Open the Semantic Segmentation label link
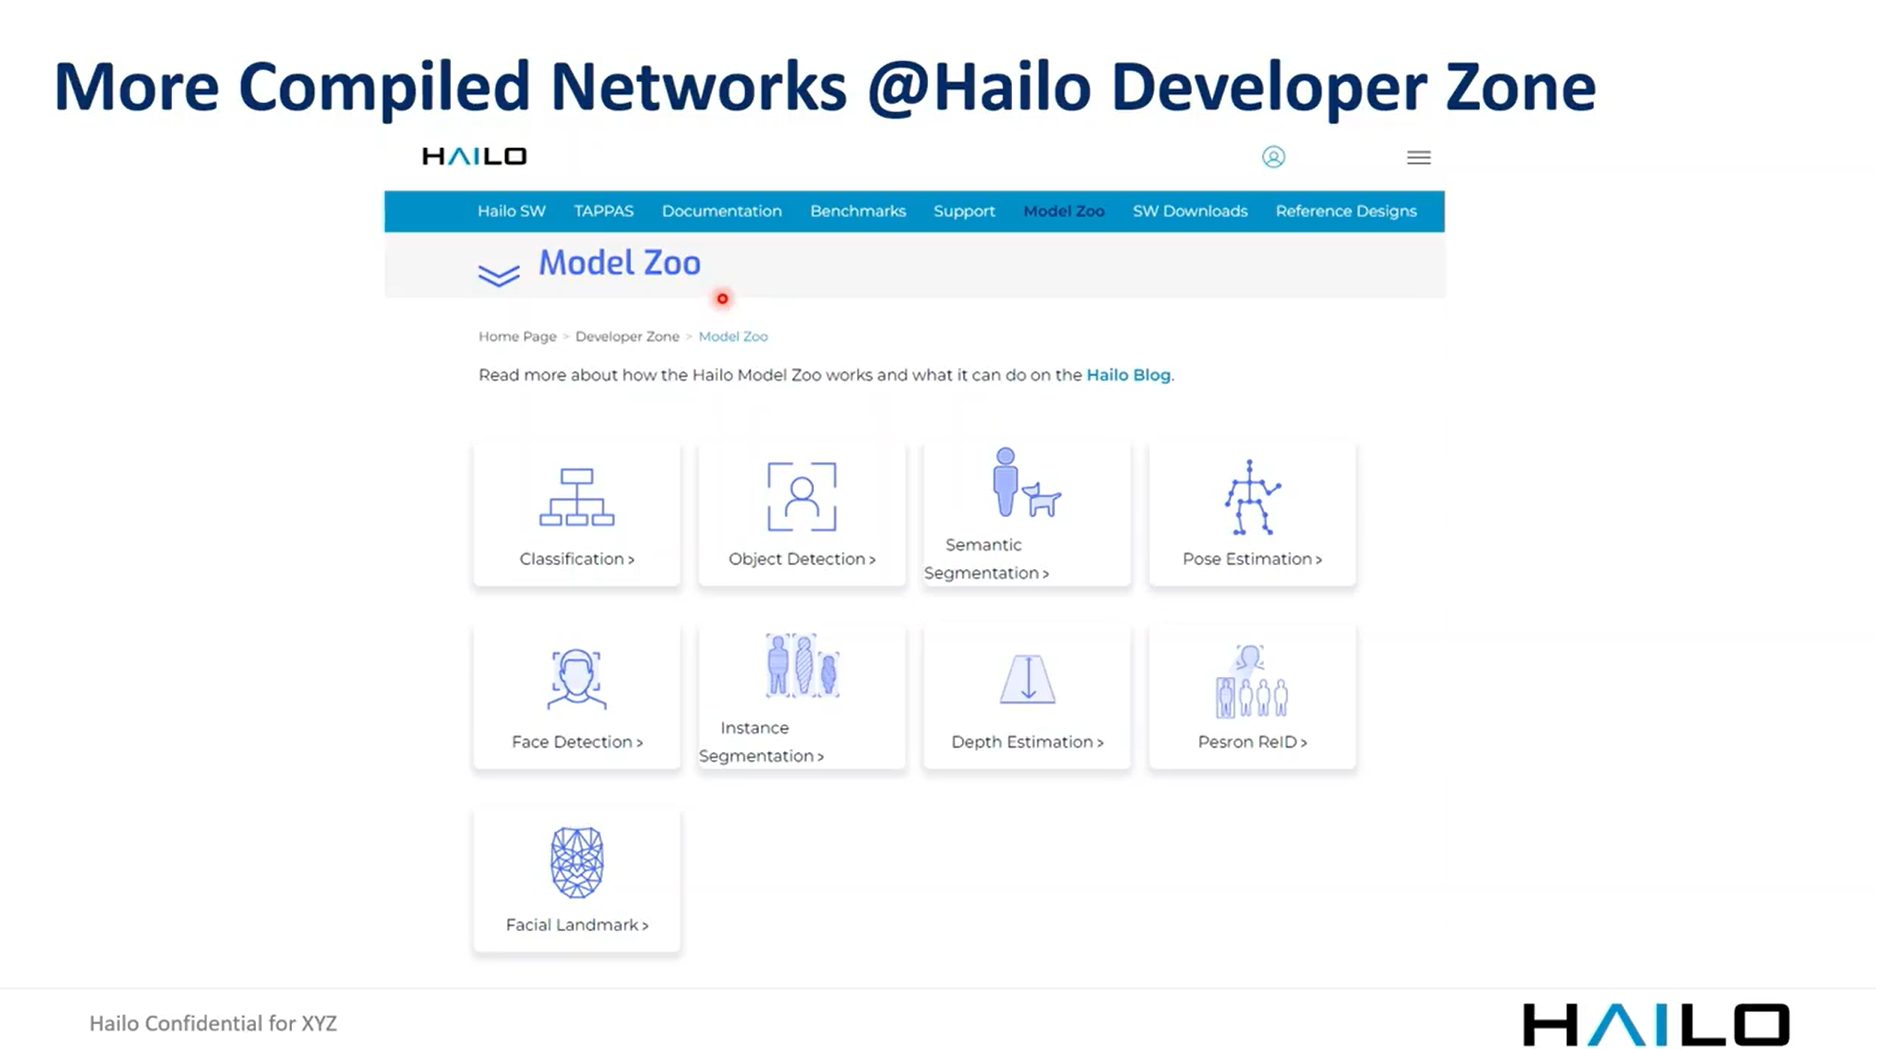 pyautogui.click(x=986, y=559)
